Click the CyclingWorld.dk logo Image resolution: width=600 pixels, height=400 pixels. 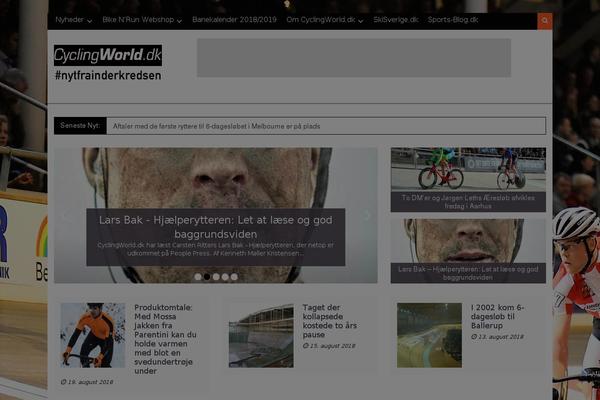tap(108, 56)
